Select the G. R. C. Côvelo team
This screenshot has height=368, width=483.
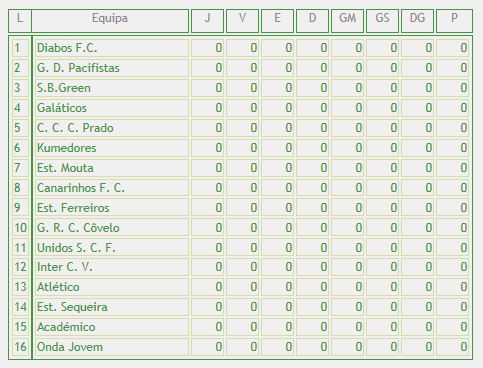[78, 228]
